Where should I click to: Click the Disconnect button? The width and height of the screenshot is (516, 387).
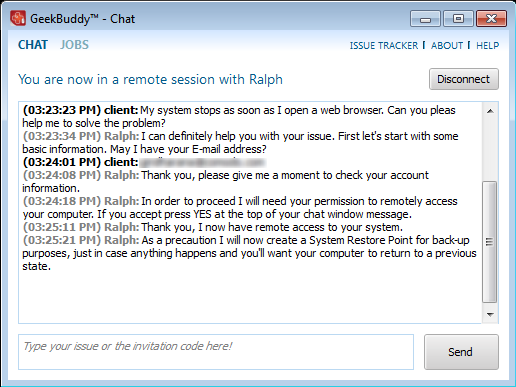coord(464,79)
